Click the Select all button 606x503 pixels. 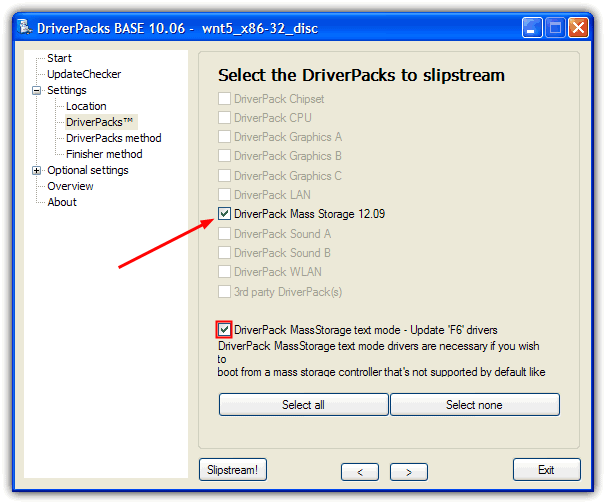(x=303, y=405)
